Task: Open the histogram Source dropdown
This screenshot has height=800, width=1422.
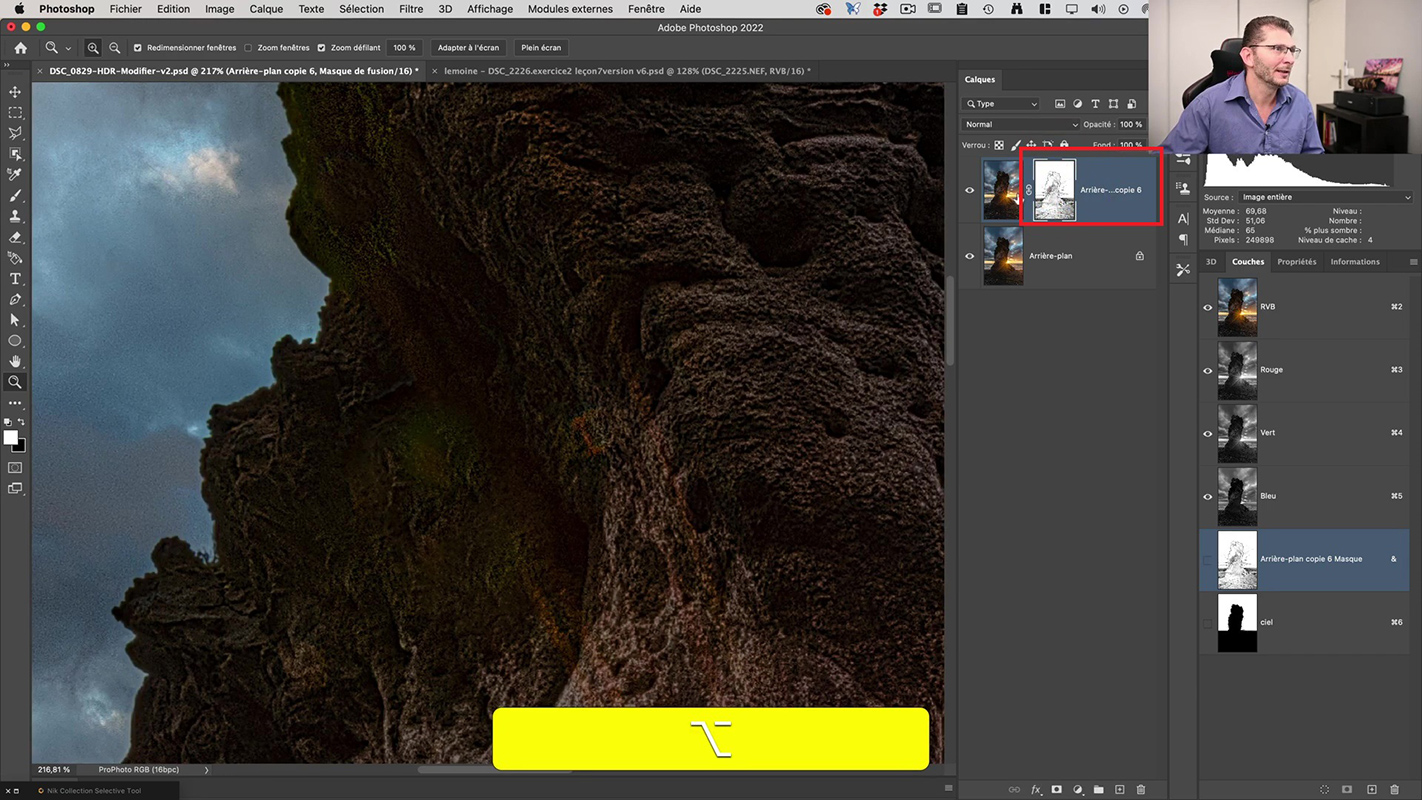Action: 1324,197
